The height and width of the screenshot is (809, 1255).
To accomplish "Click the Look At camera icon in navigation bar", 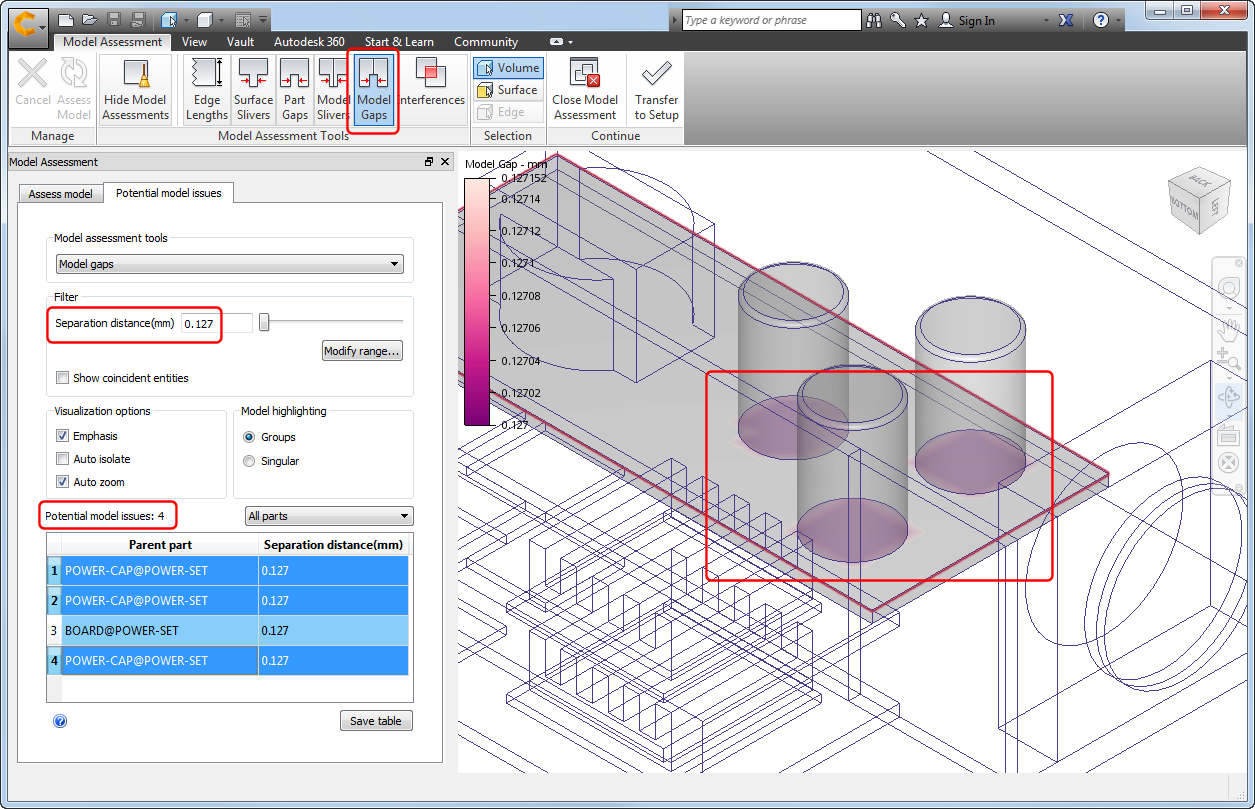I will point(1228,435).
